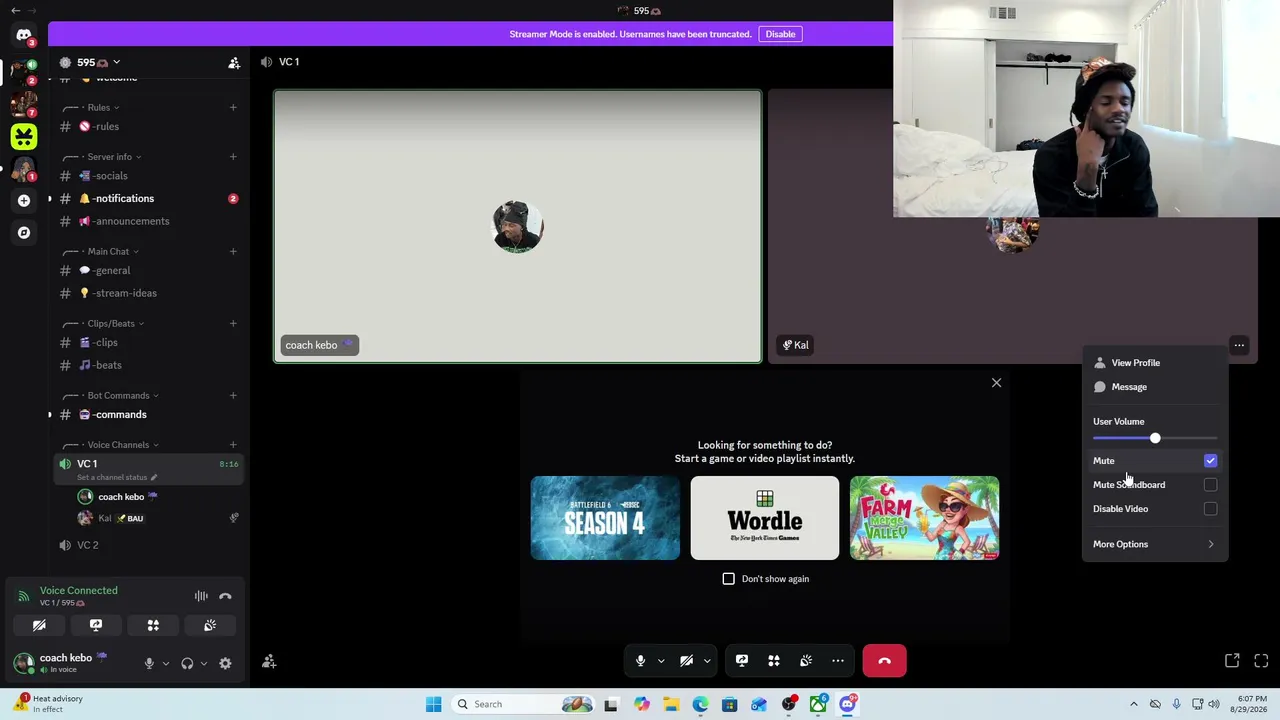Viewport: 1280px width, 720px height.
Task: Open the 595 server name dropdown
Action: [98, 62]
